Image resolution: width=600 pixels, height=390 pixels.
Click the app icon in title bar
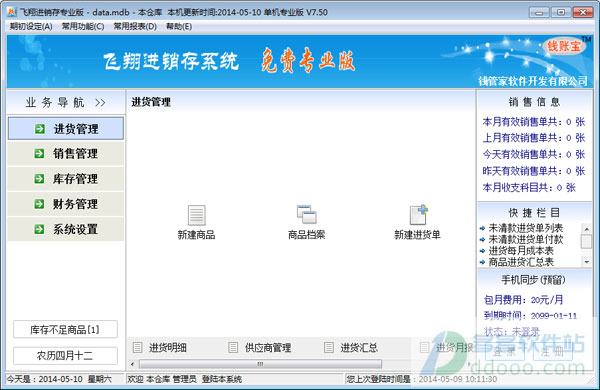pos(12,12)
